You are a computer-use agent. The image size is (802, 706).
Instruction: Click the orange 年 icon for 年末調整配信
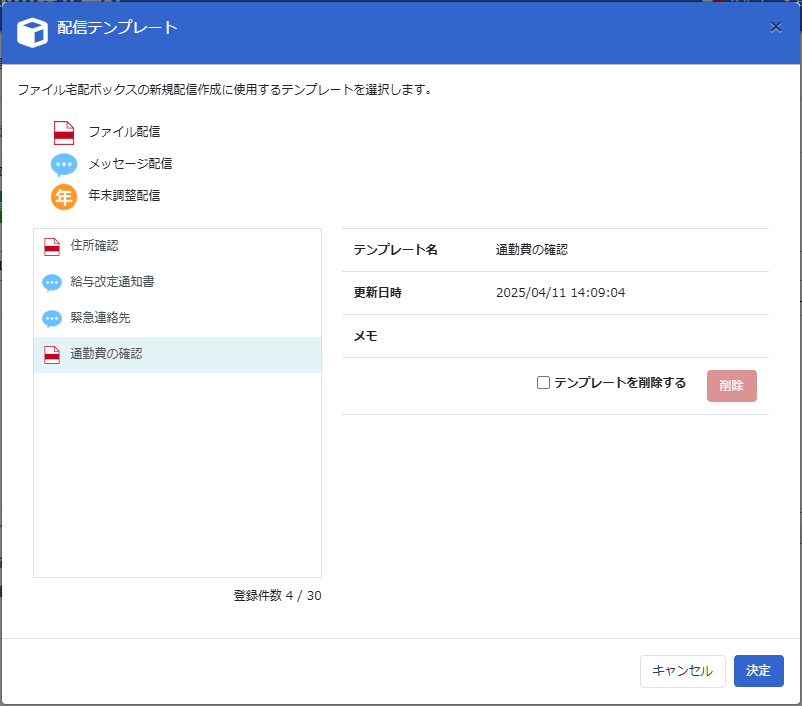point(64,197)
